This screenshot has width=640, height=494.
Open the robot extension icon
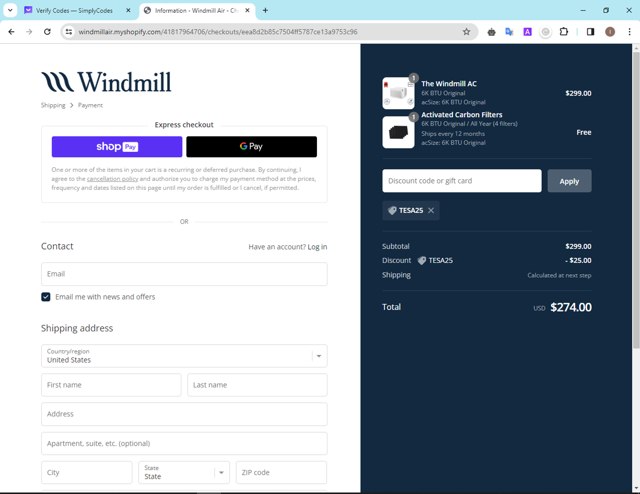pos(491,32)
